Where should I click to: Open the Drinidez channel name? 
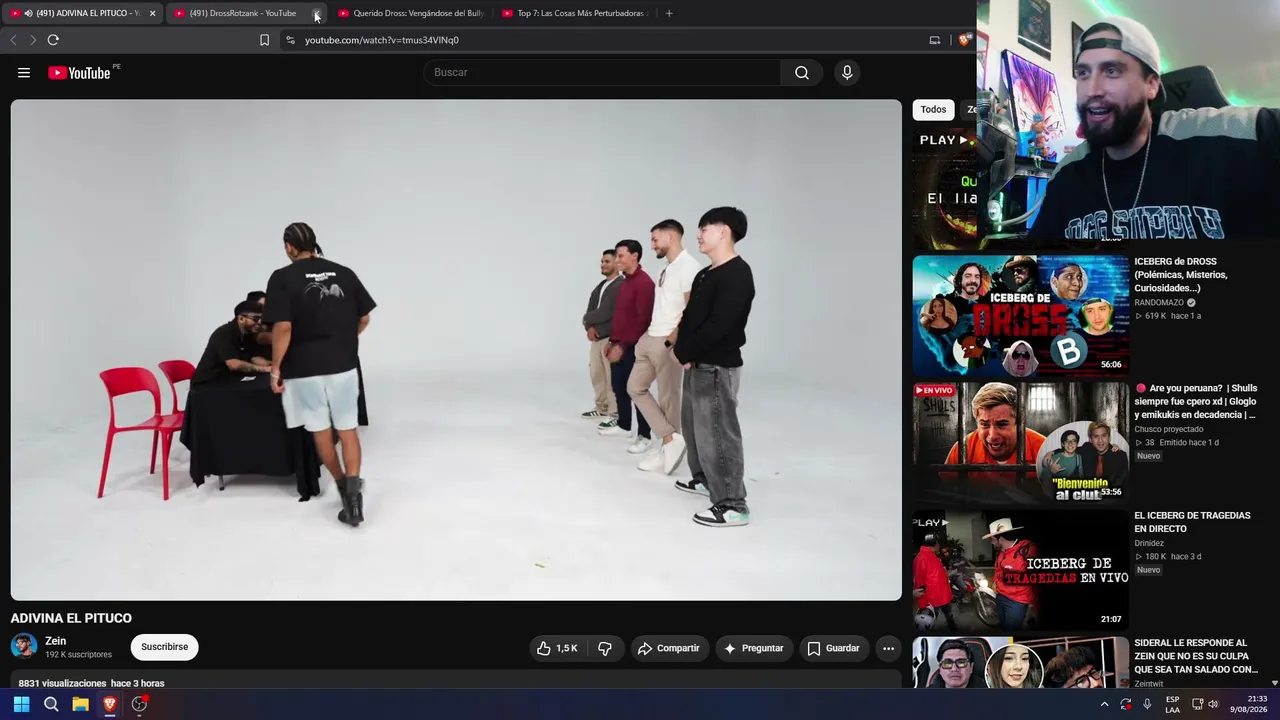point(1148,544)
